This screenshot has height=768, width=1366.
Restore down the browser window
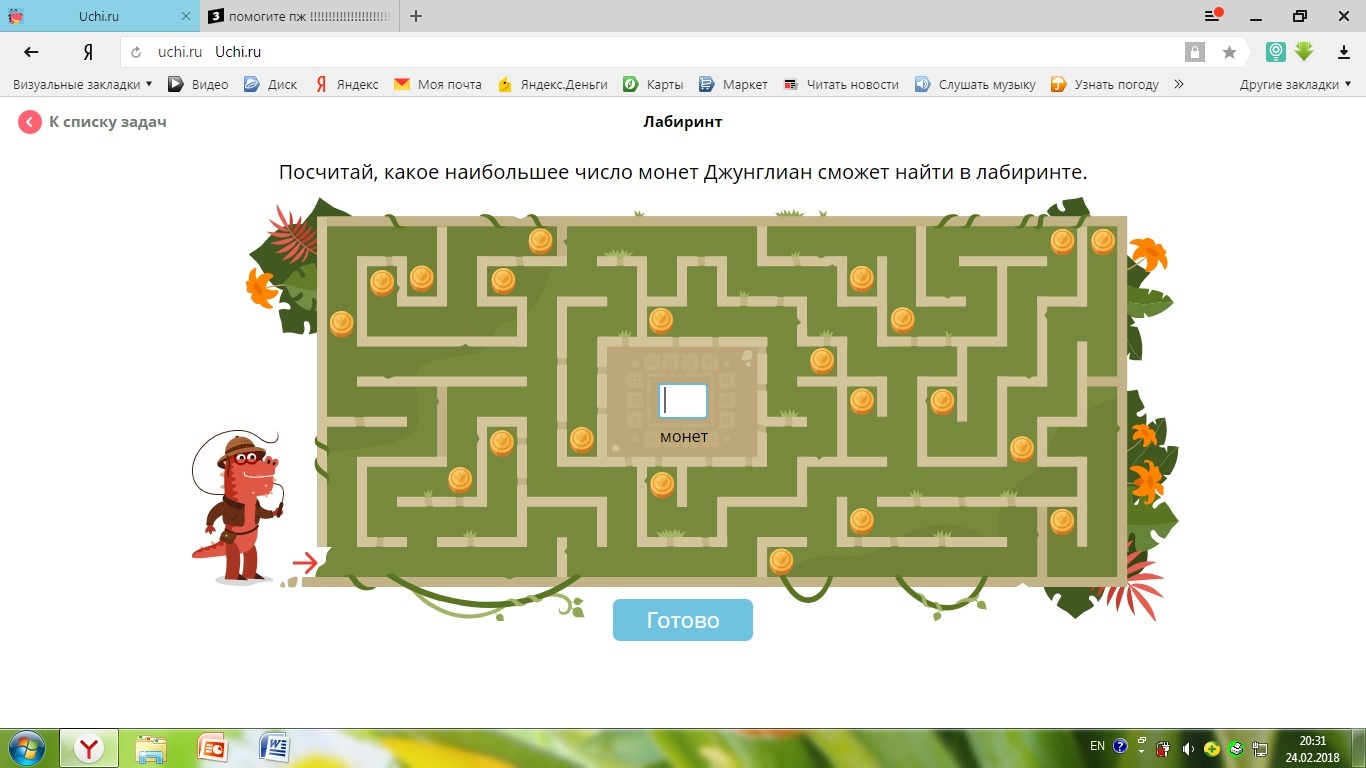point(1300,15)
